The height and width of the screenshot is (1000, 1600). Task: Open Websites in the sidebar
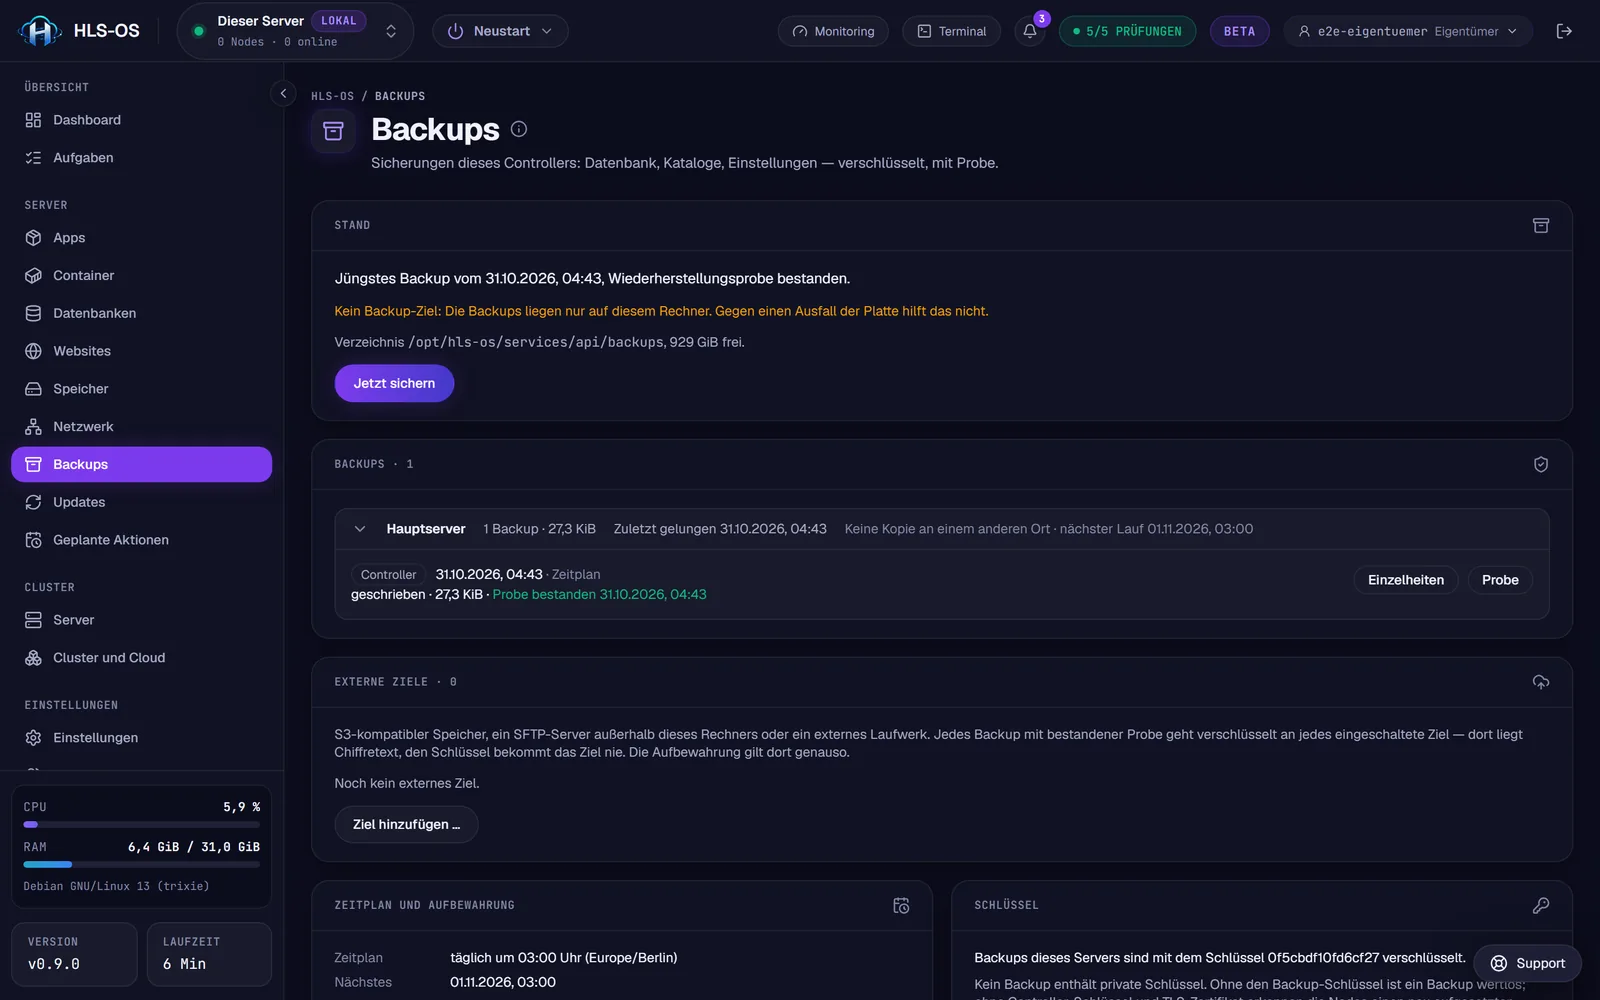click(x=141, y=351)
